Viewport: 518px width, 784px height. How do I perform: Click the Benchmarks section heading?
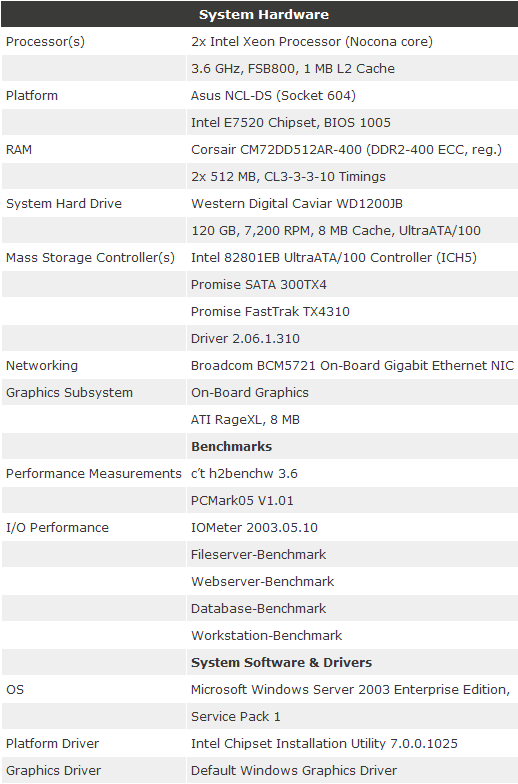(232, 446)
